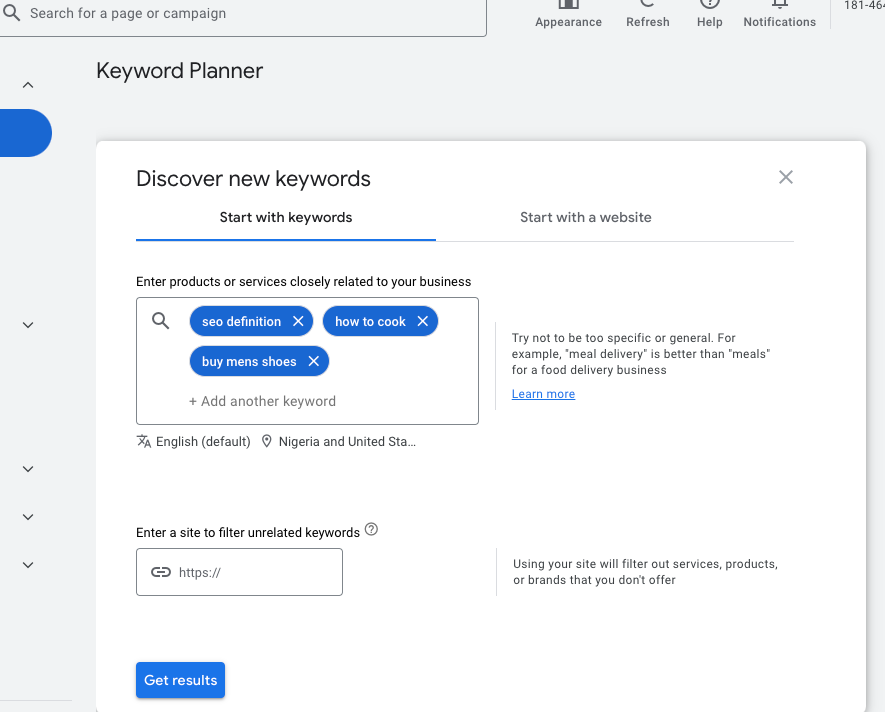Click the location pin beside Nigeria and United States
Screen dimensions: 885x712
tap(266, 441)
